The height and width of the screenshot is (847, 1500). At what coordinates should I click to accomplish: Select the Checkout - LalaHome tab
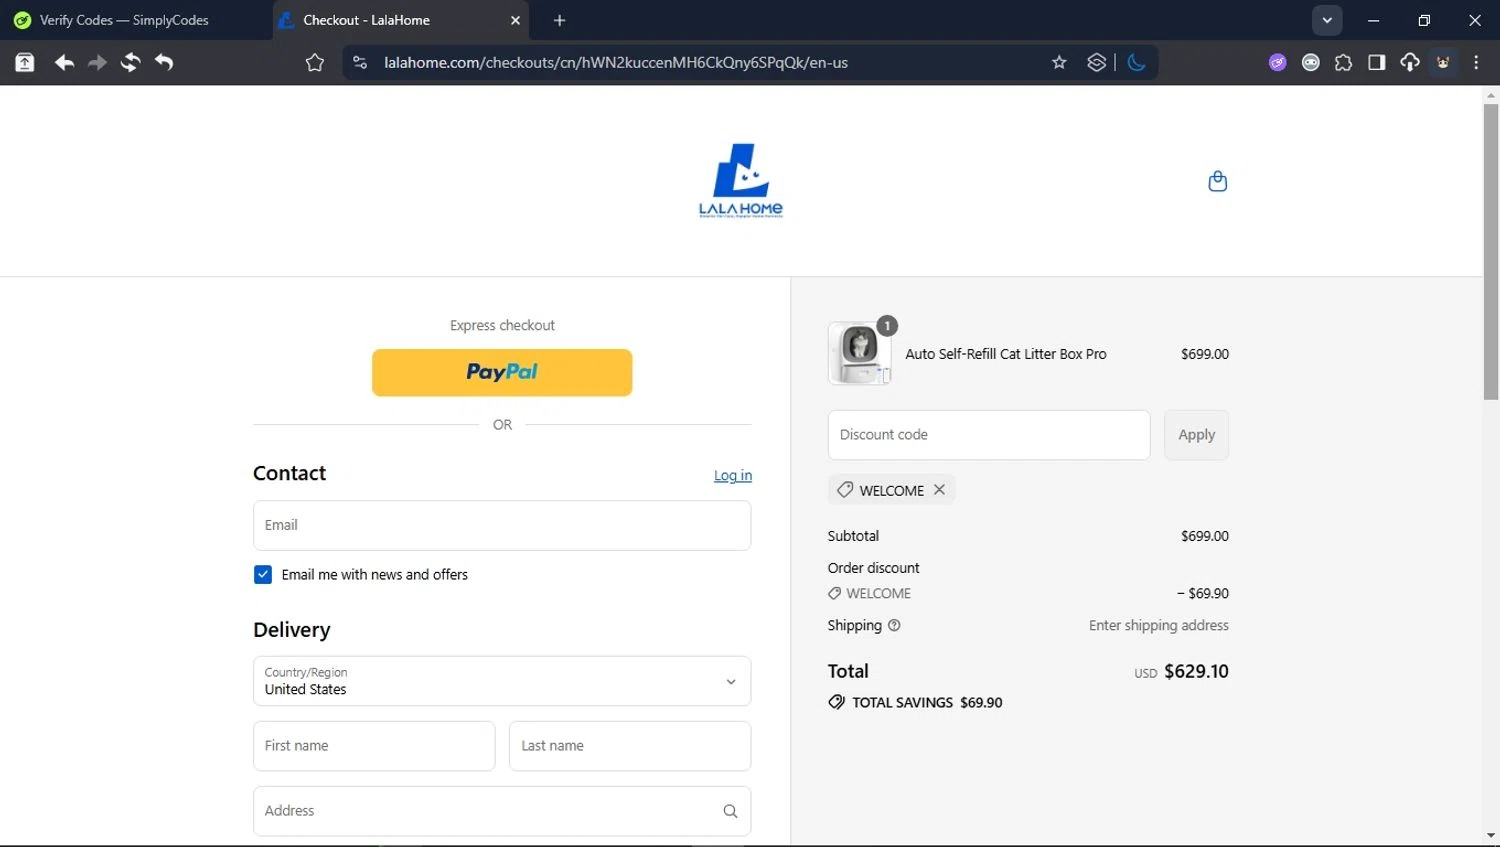pos(402,20)
